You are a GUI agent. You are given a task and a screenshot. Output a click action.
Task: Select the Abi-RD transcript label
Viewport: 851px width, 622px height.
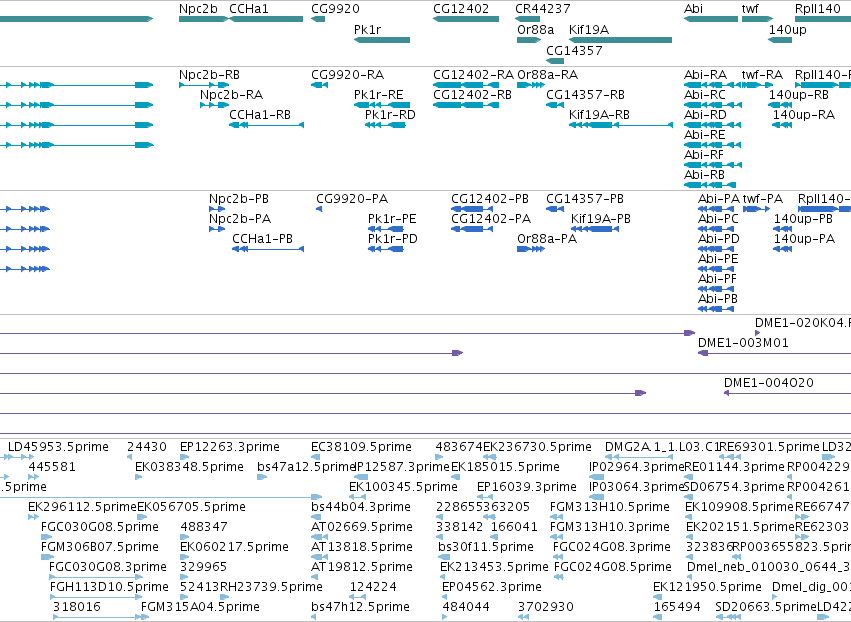click(705, 115)
